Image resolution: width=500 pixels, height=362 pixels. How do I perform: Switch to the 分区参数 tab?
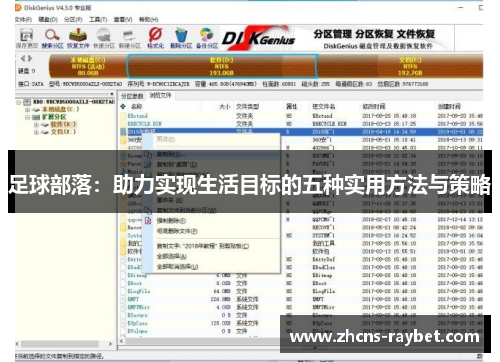[x=132, y=96]
